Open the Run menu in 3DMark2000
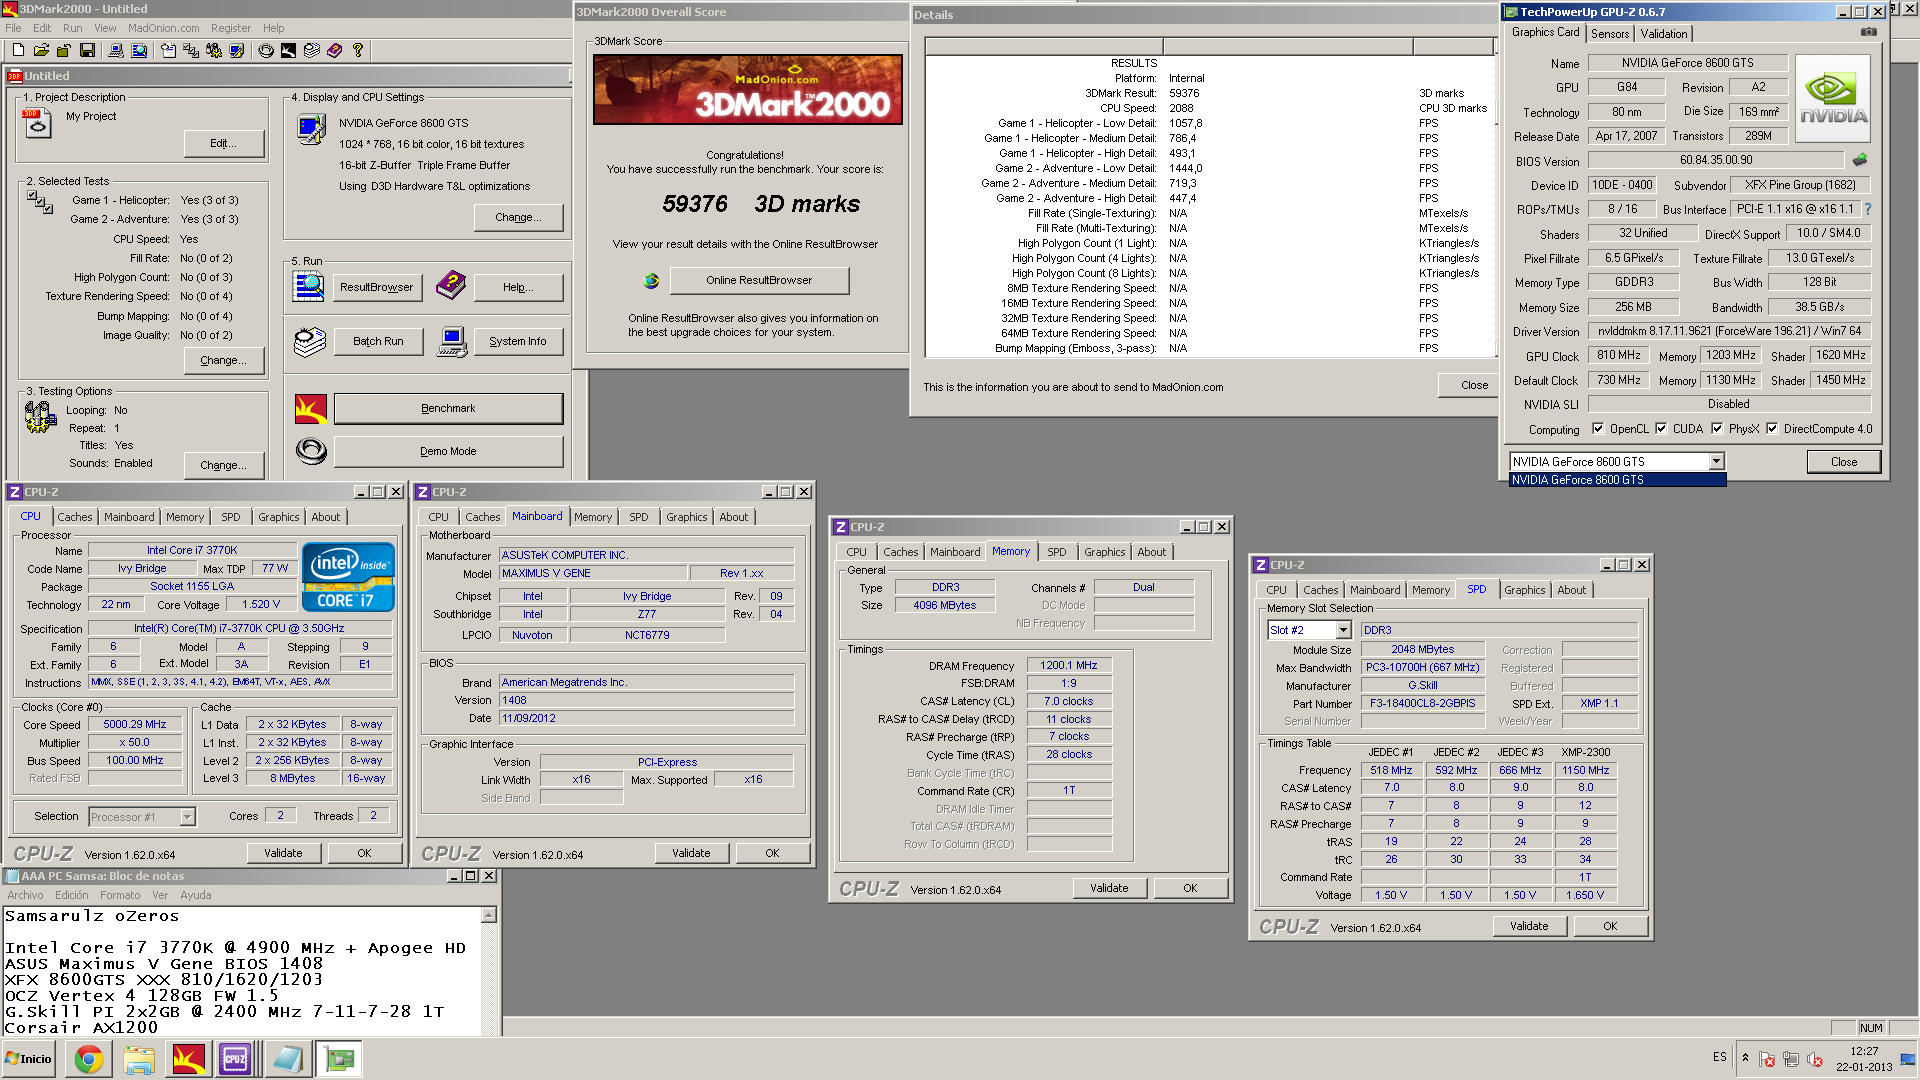The height and width of the screenshot is (1080, 1920). (x=72, y=28)
